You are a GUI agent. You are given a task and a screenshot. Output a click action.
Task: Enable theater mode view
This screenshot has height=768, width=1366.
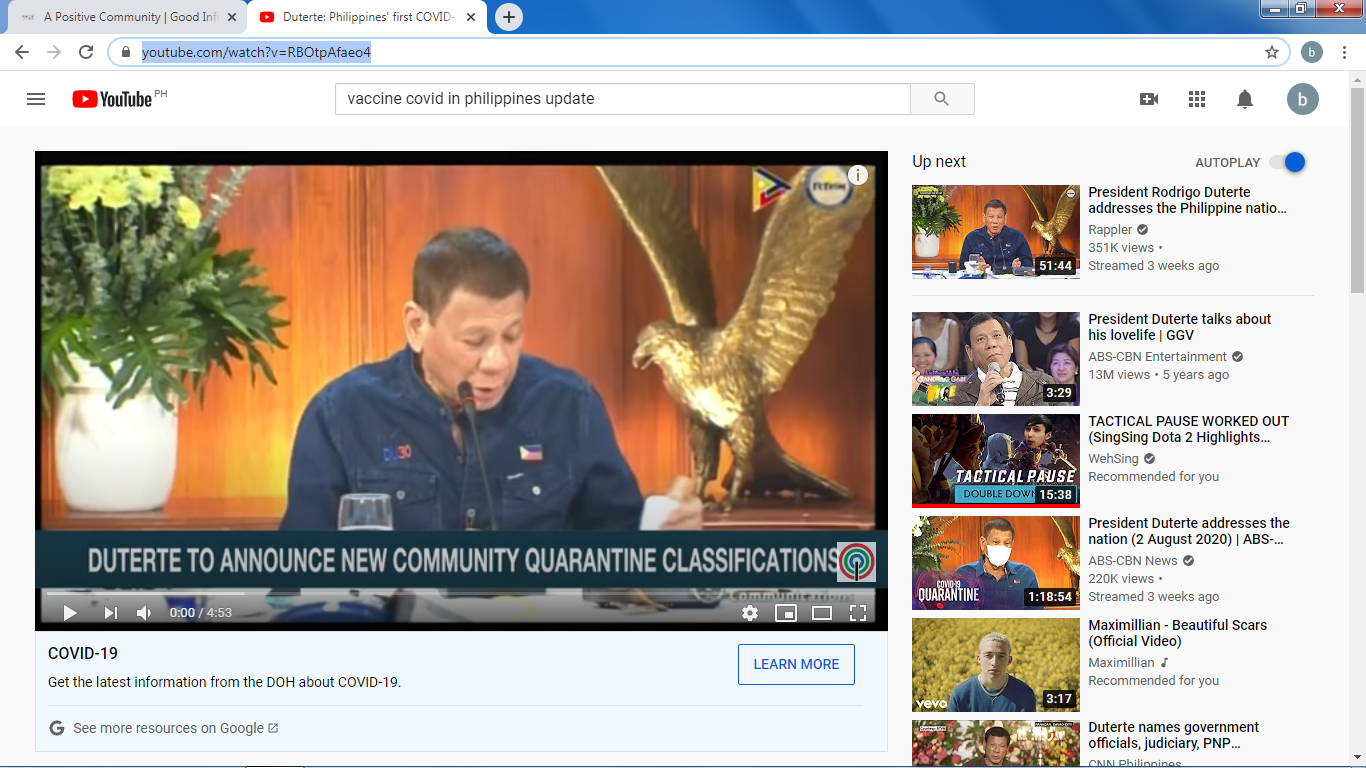click(x=822, y=613)
